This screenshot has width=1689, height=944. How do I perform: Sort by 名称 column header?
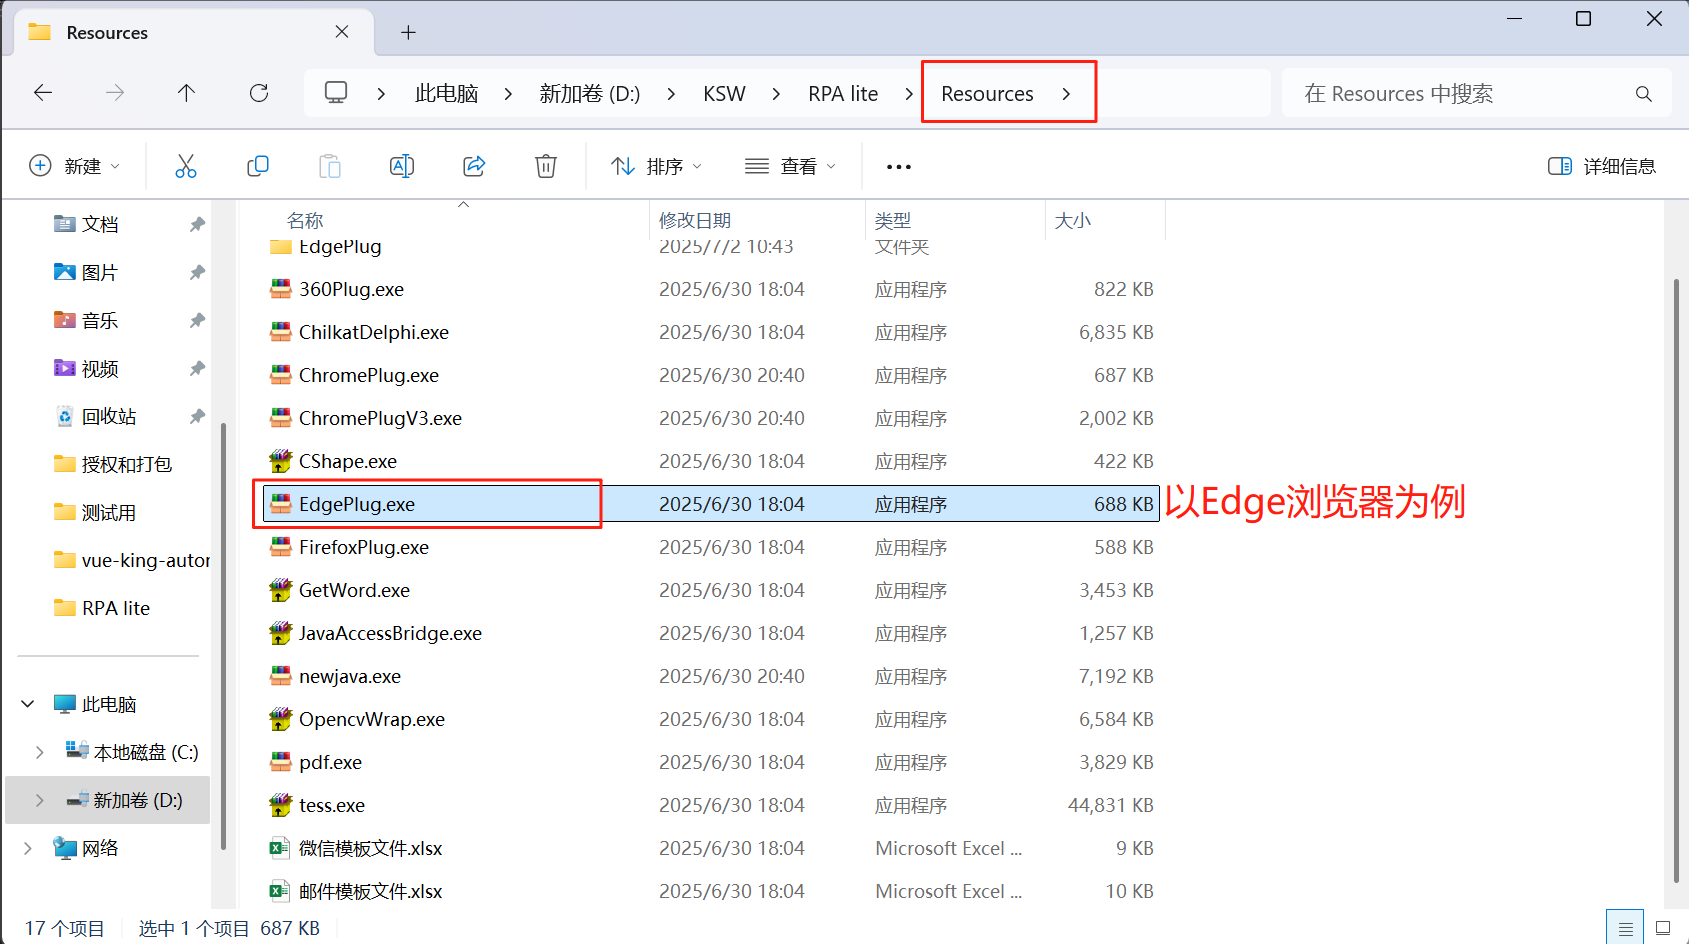pos(305,220)
